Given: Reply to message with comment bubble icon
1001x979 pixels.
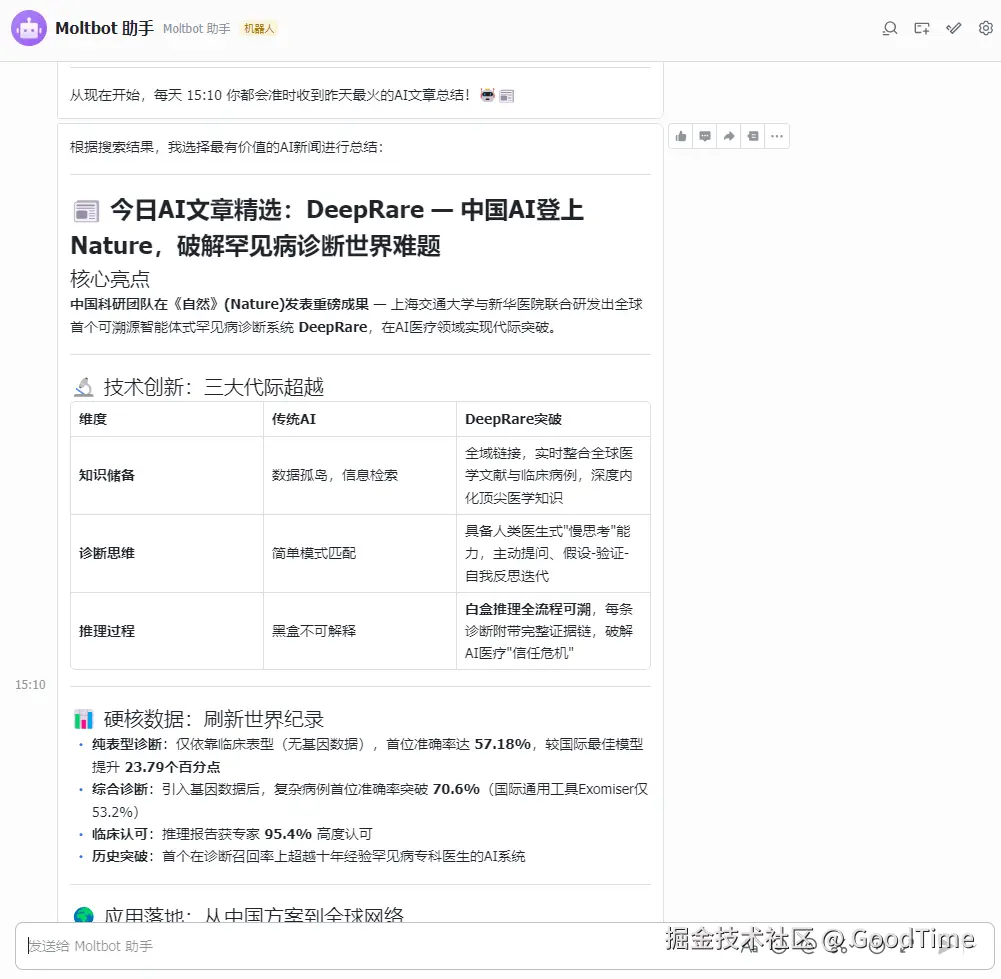Looking at the screenshot, I should coord(705,136).
